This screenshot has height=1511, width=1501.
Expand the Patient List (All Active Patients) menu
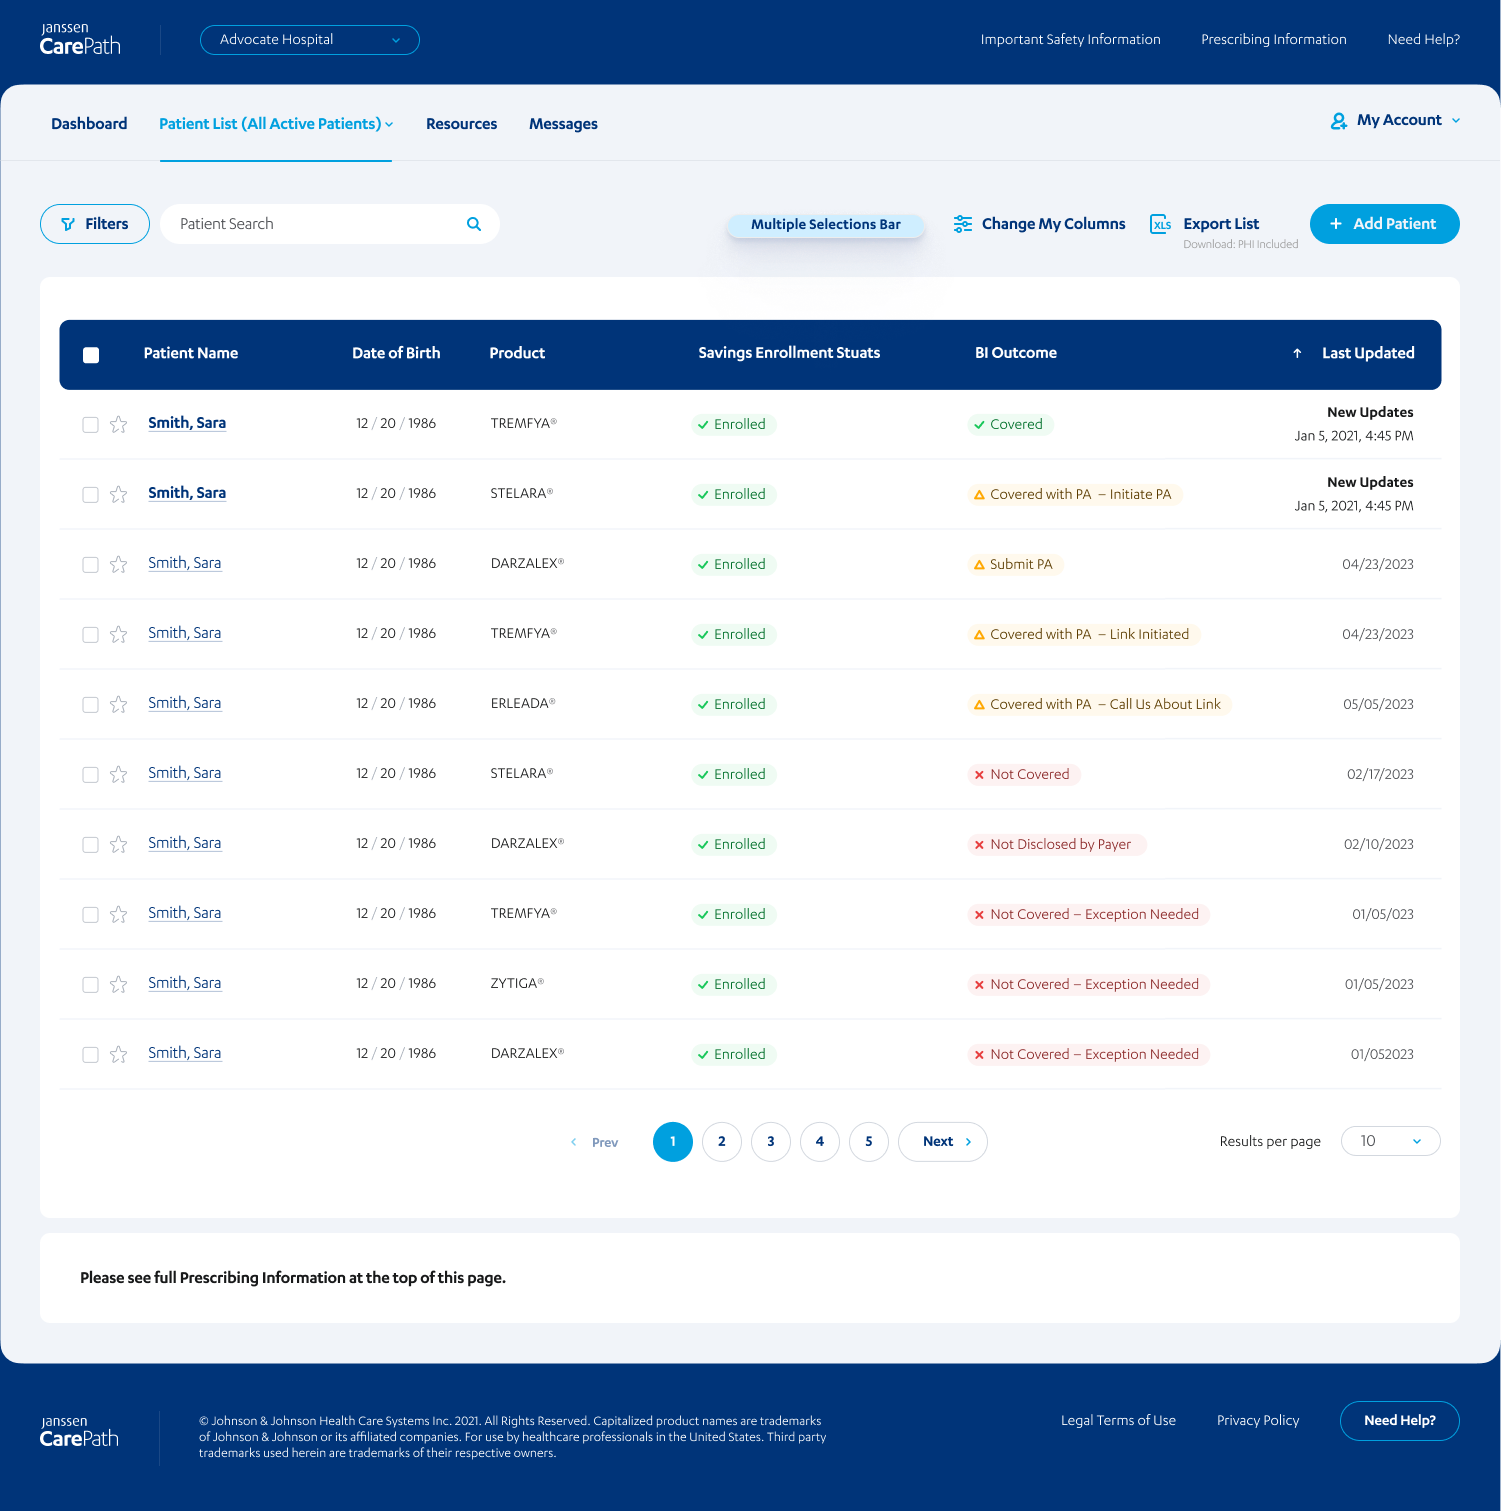276,124
